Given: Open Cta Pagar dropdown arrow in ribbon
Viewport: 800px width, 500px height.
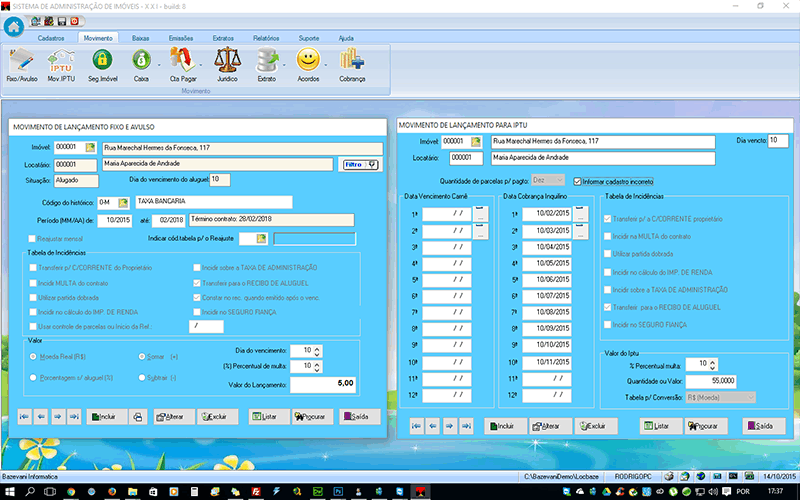Looking at the screenshot, I should [x=201, y=65].
